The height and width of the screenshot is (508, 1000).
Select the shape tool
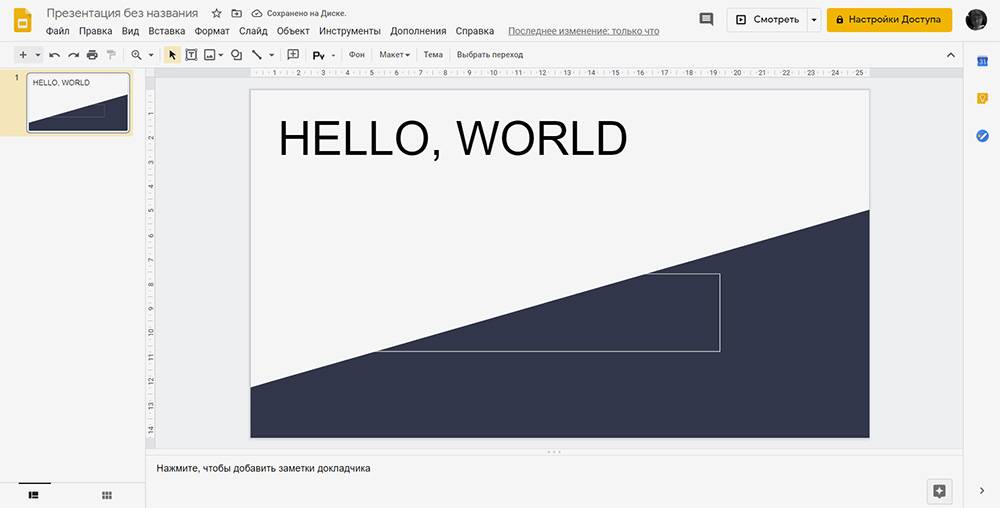coord(236,55)
